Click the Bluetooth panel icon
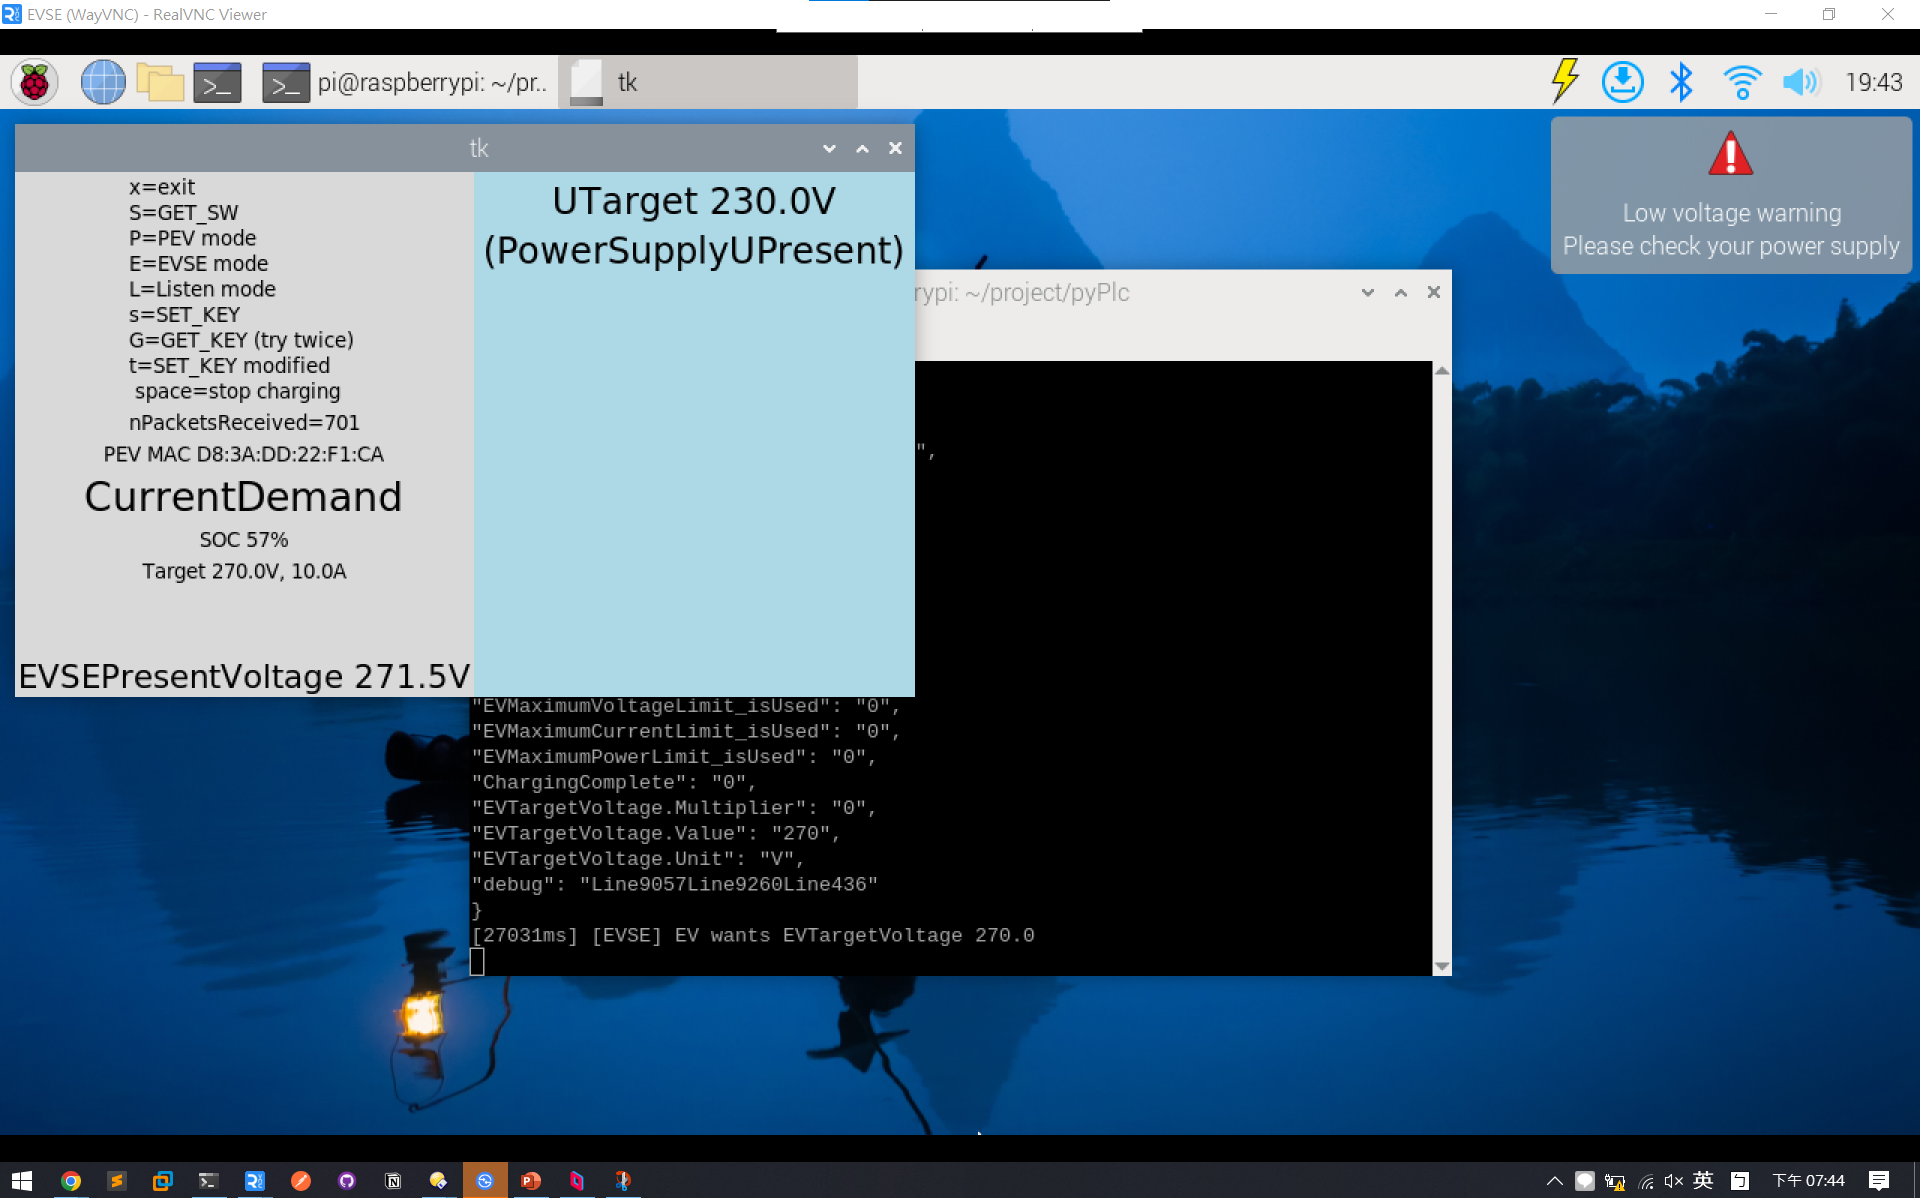This screenshot has width=1920, height=1198. click(x=1681, y=83)
